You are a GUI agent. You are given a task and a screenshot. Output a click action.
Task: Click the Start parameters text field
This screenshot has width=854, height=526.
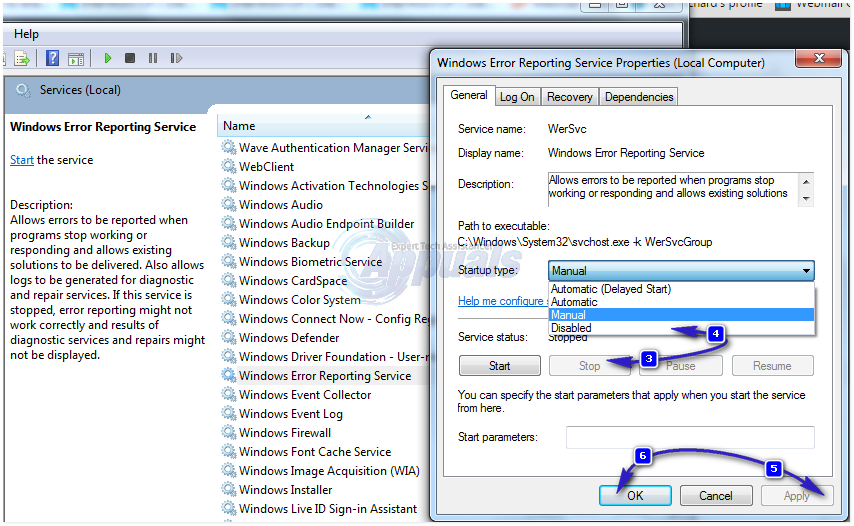click(690, 437)
